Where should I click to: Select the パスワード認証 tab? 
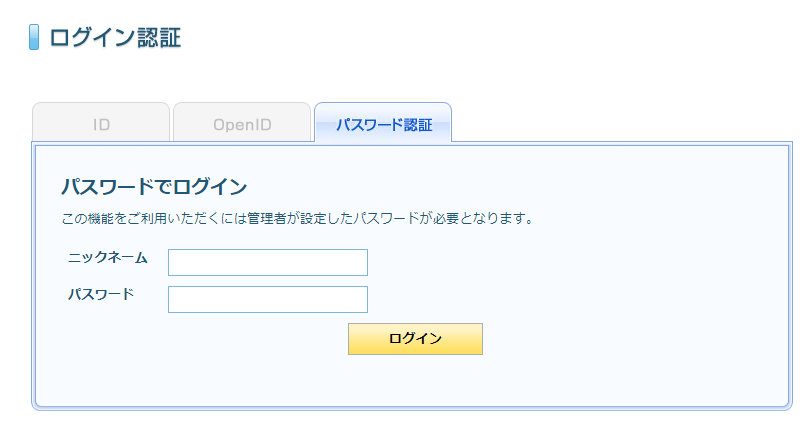pos(383,125)
